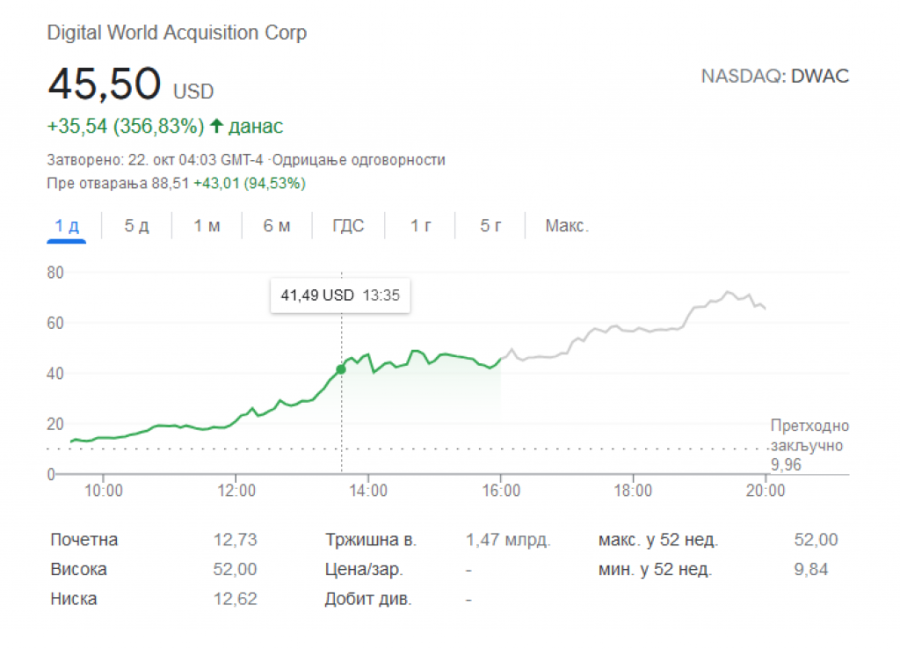Click the Претходно закључно 9,96 label

coord(808,445)
